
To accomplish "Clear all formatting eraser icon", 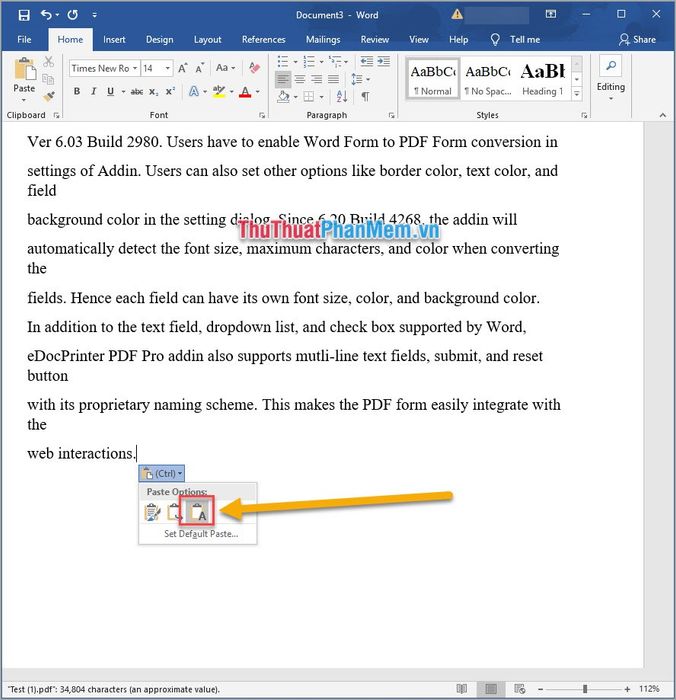I will [255, 68].
